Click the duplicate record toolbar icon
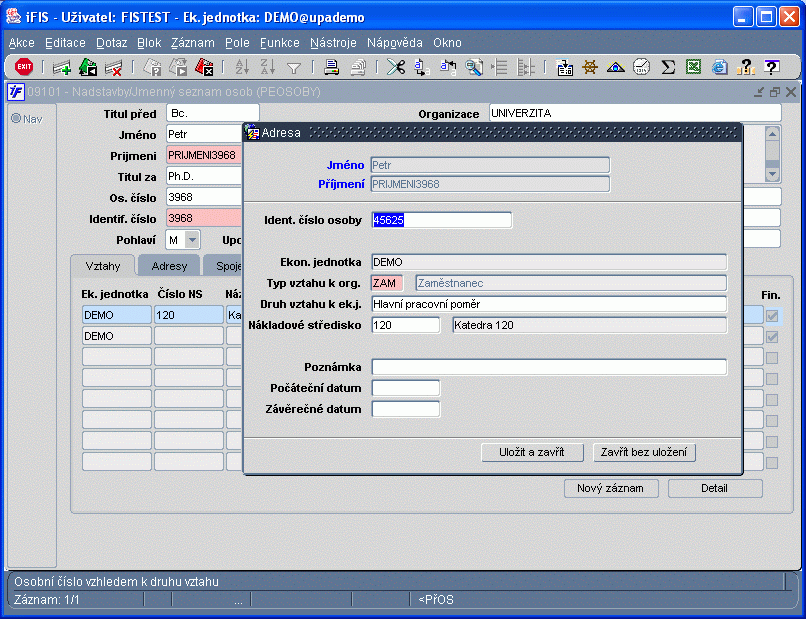The image size is (806, 619). coord(88,67)
